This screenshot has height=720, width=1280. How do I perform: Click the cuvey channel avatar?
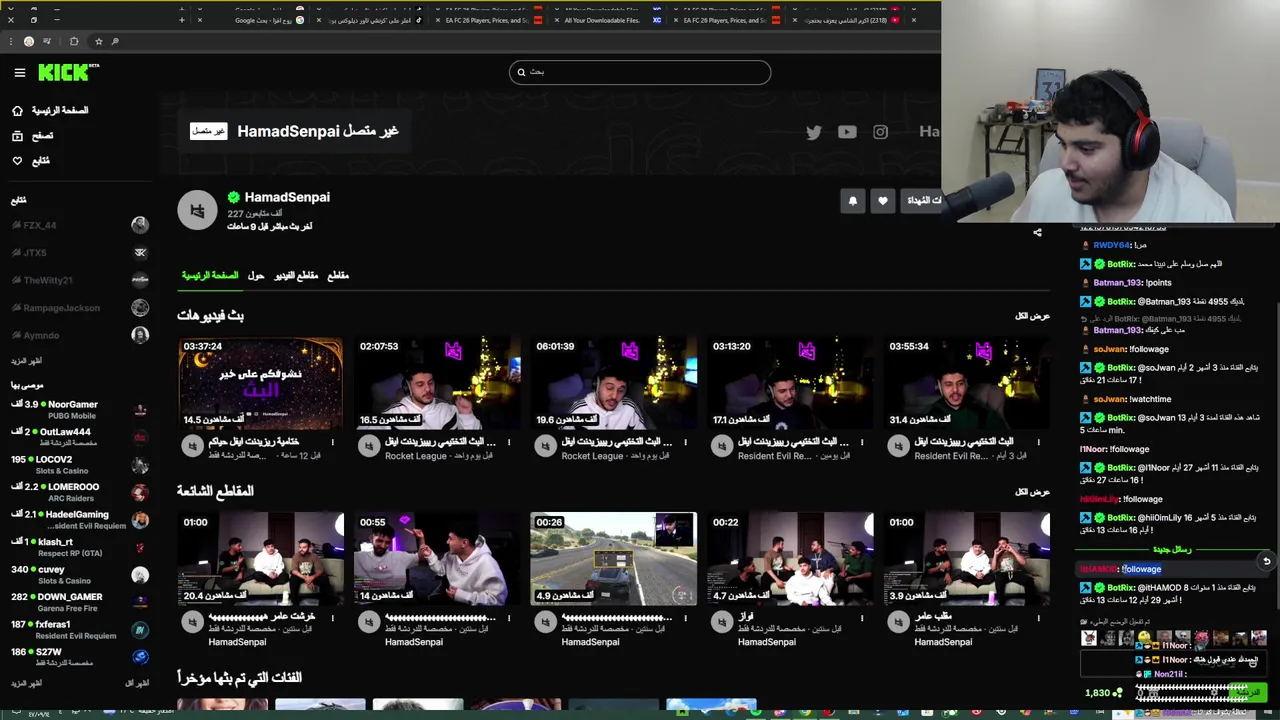pos(140,575)
